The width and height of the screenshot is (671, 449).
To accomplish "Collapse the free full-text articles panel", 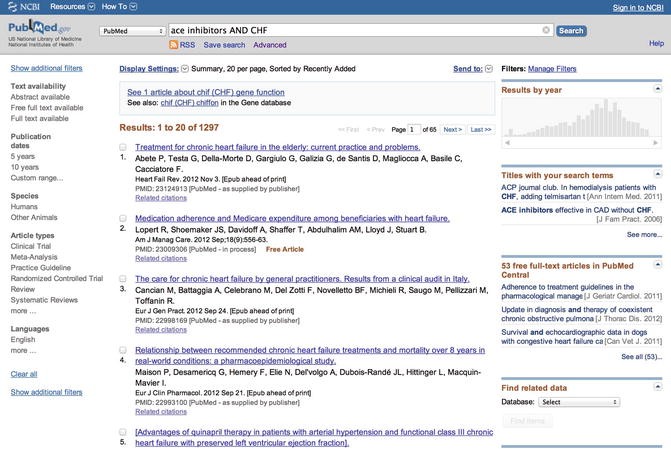I will (x=657, y=265).
